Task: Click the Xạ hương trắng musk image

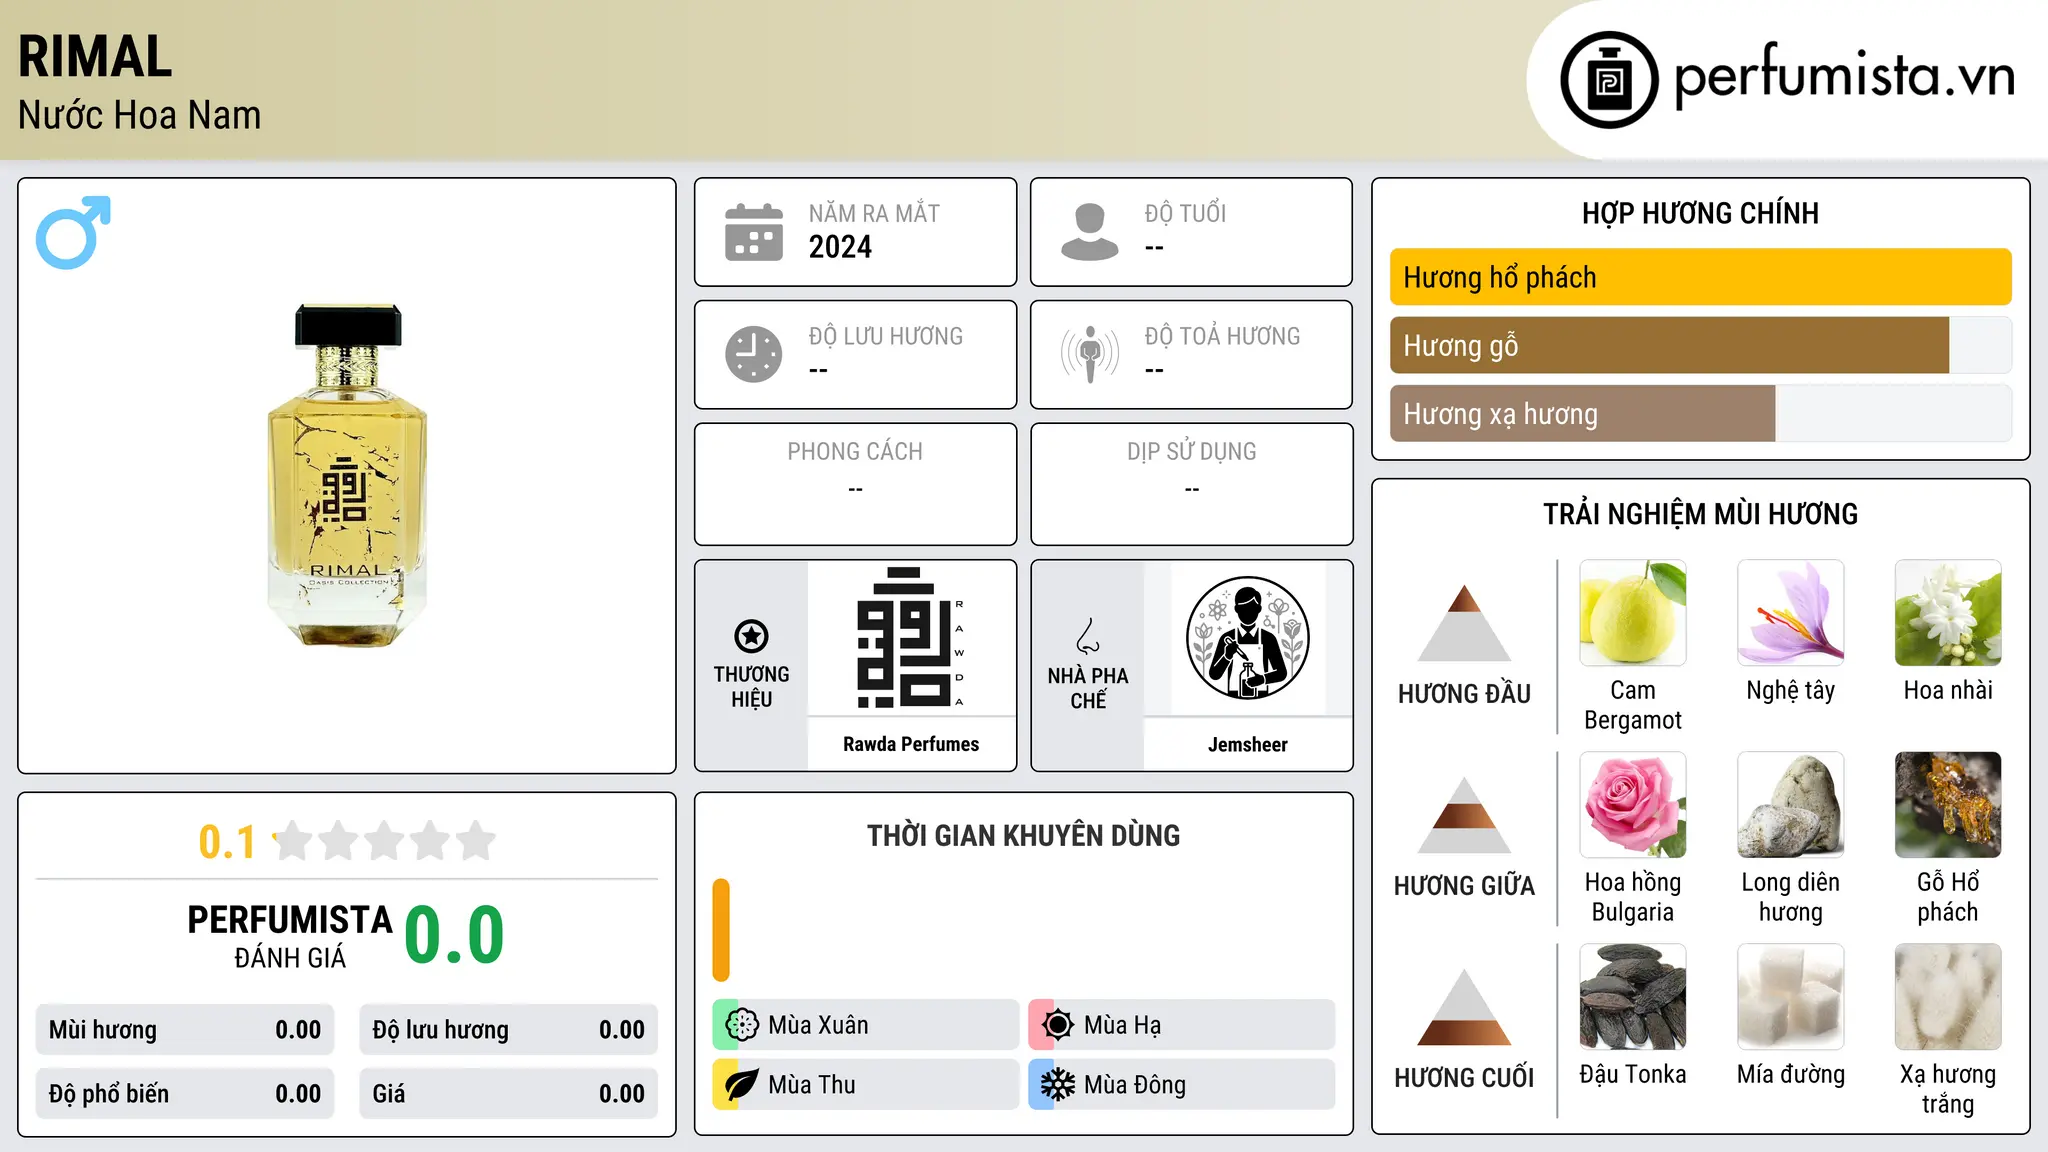Action: [x=1948, y=997]
